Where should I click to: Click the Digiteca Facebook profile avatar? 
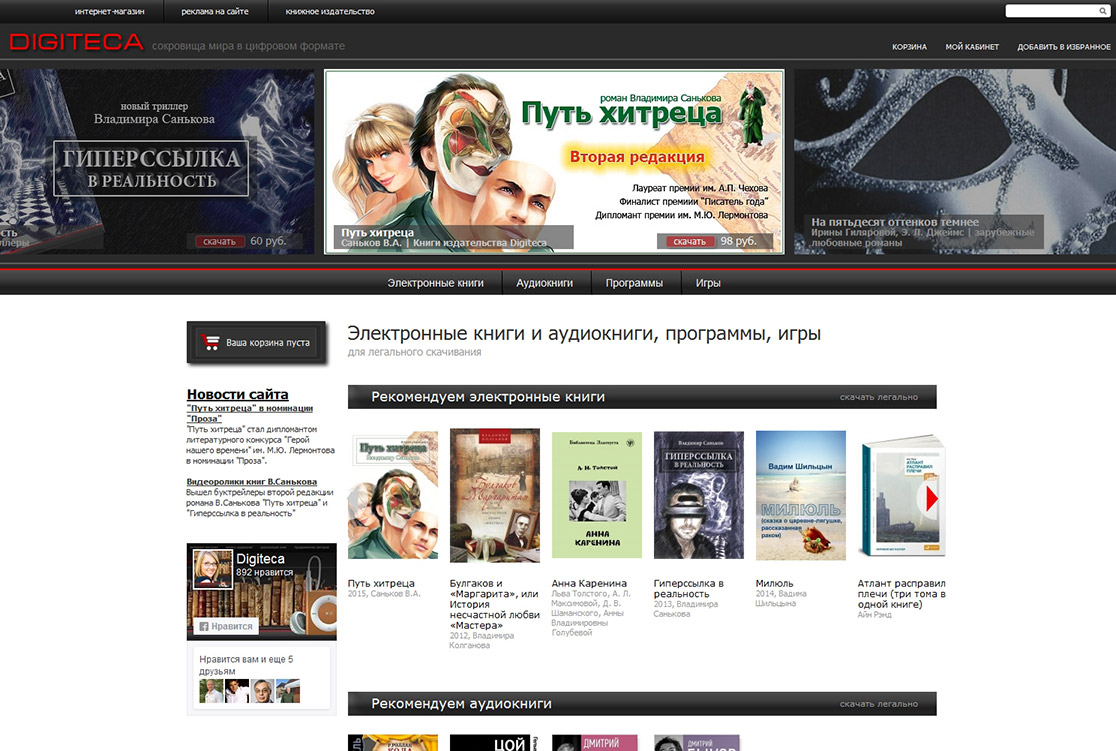[x=212, y=568]
